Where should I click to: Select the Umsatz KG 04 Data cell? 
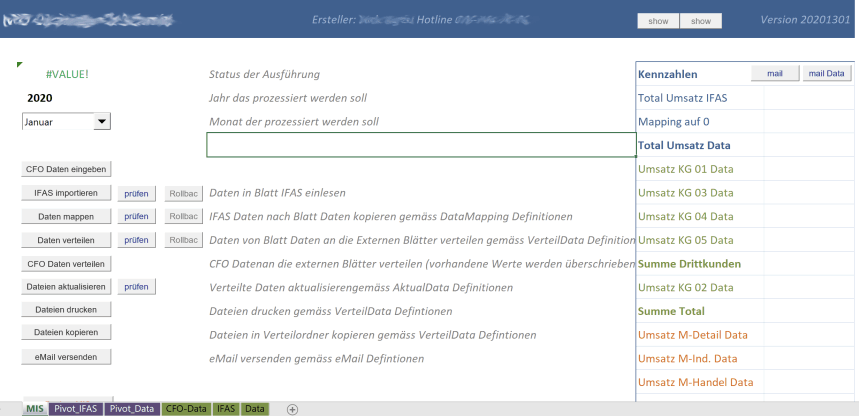tap(700, 216)
